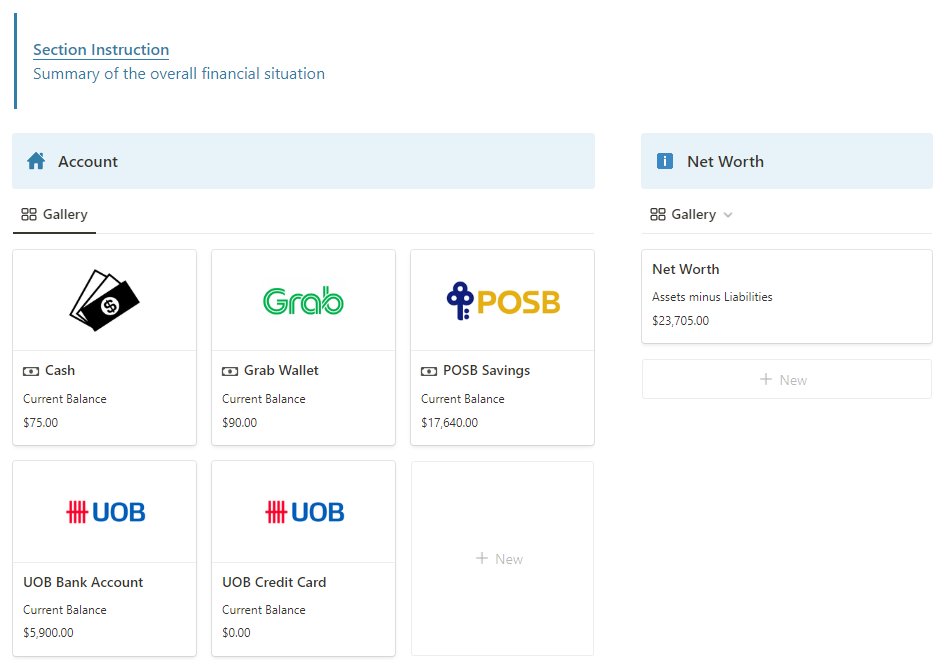Click the $0.00 balance value

(x=236, y=633)
